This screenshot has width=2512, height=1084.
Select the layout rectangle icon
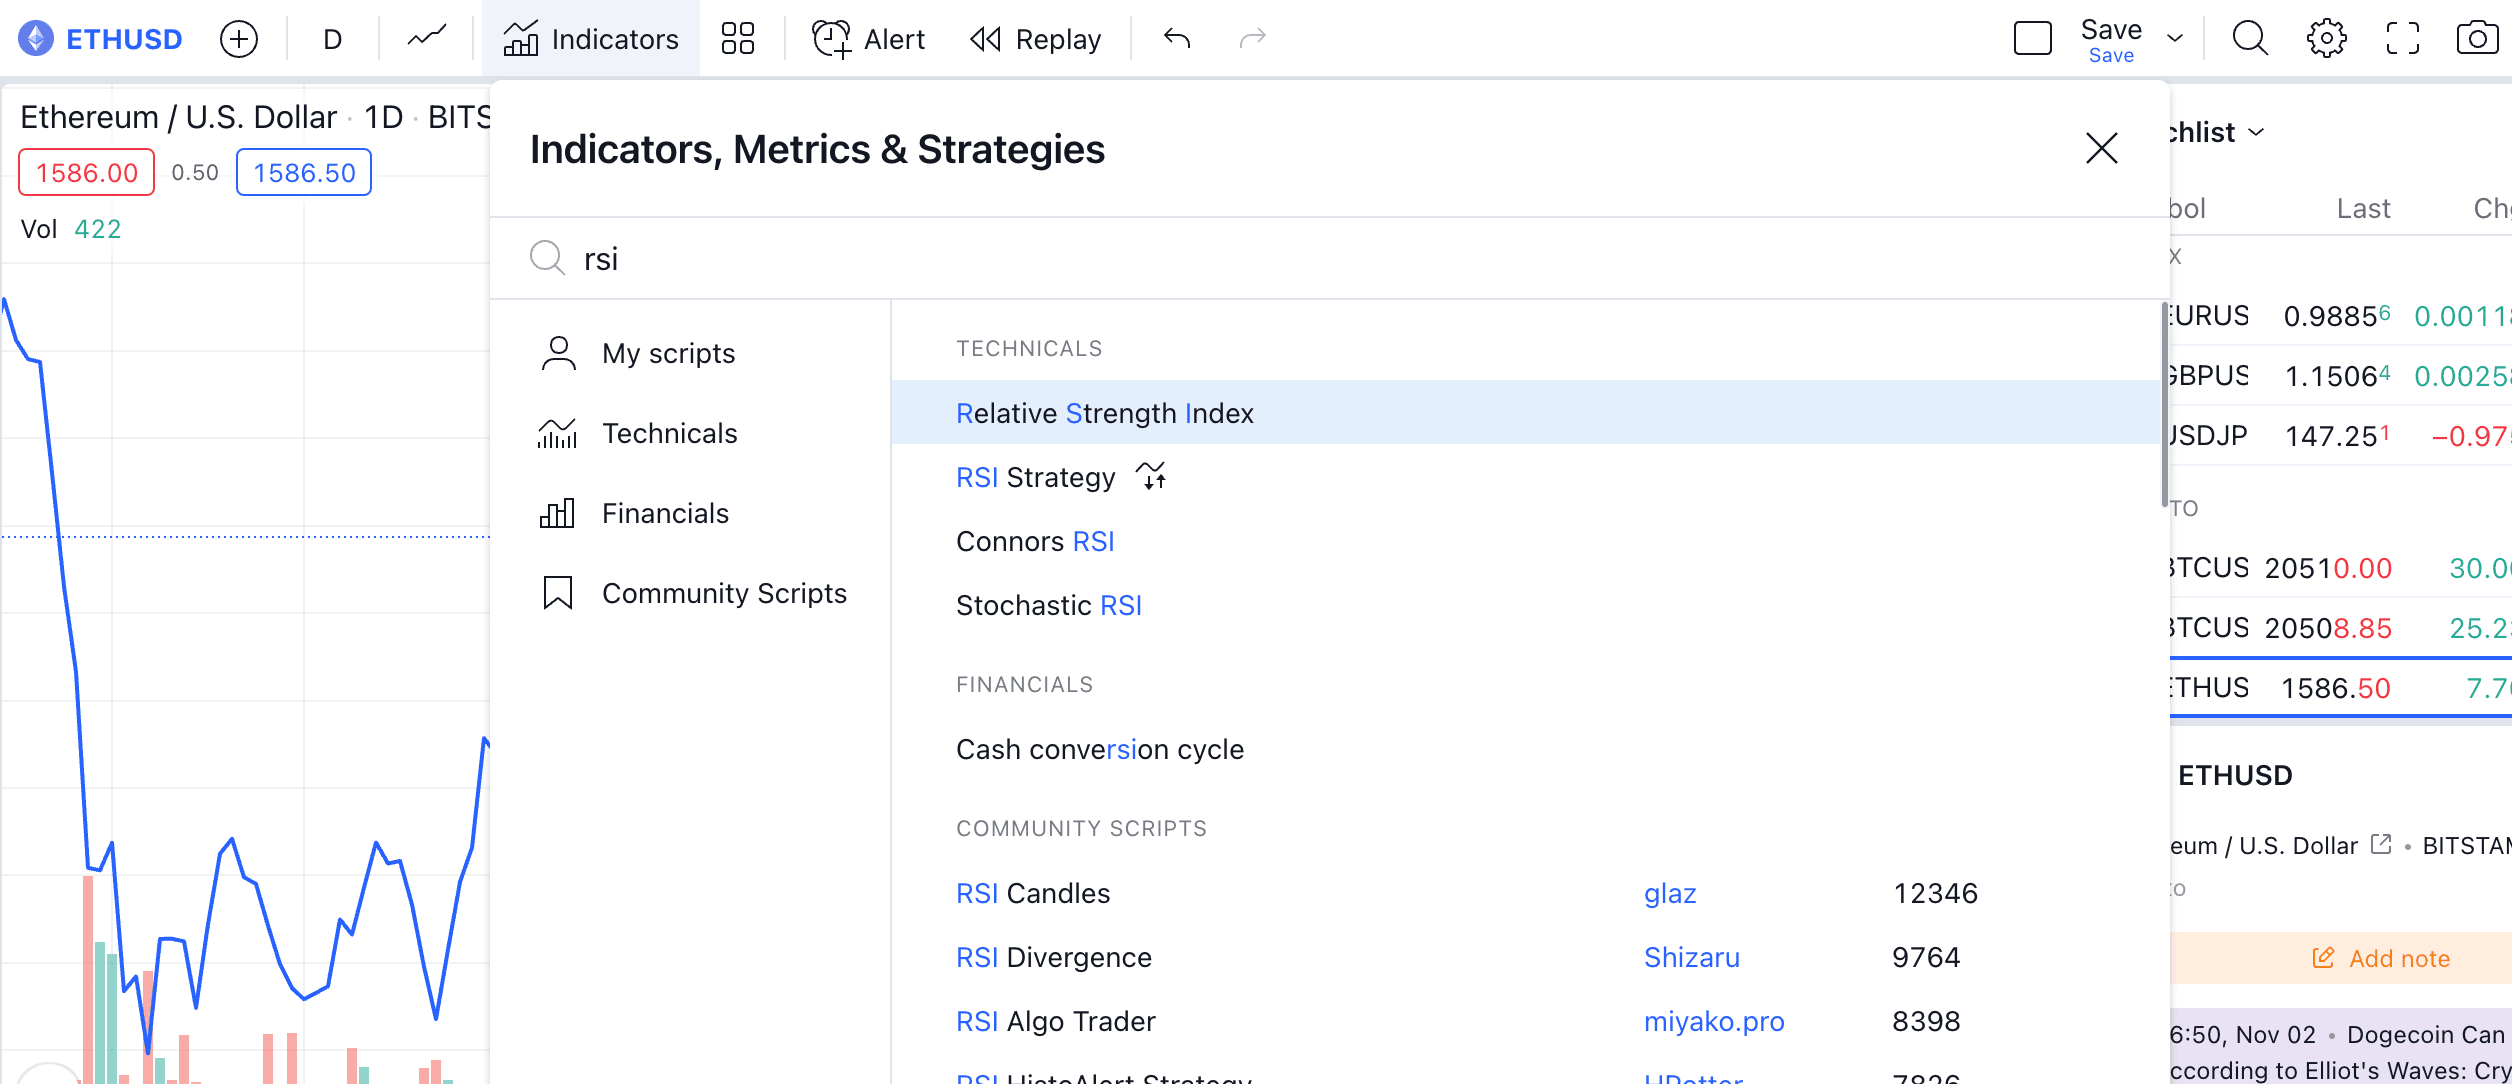[2032, 39]
